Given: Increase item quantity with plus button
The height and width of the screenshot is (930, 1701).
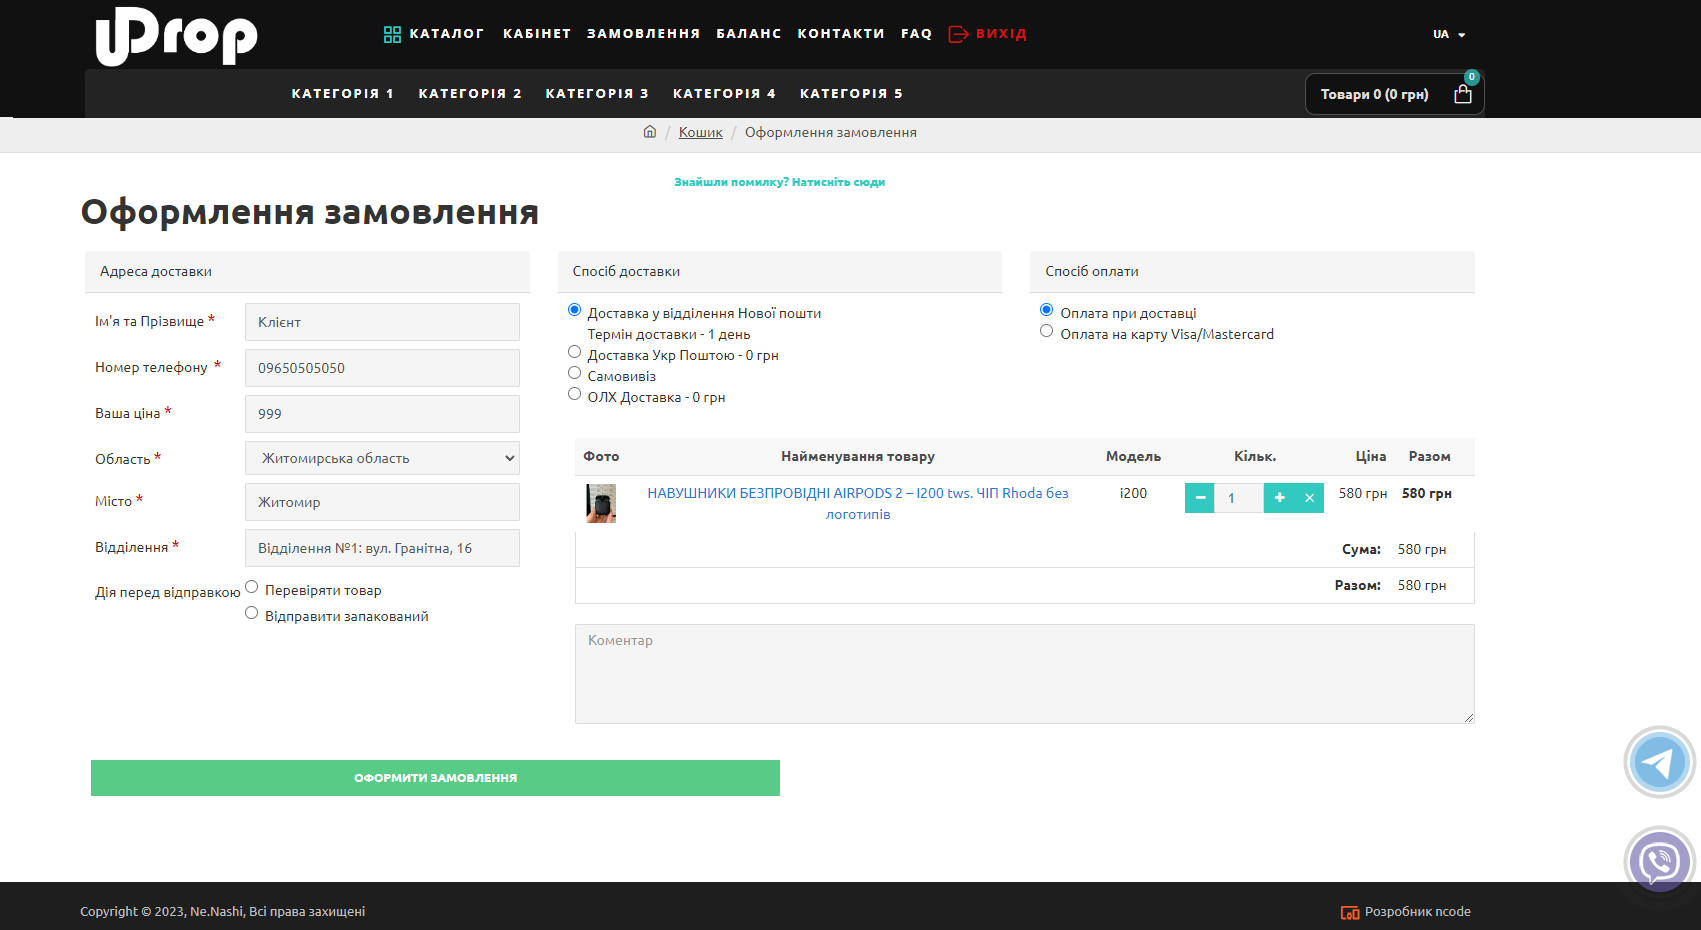Looking at the screenshot, I should point(1279,498).
